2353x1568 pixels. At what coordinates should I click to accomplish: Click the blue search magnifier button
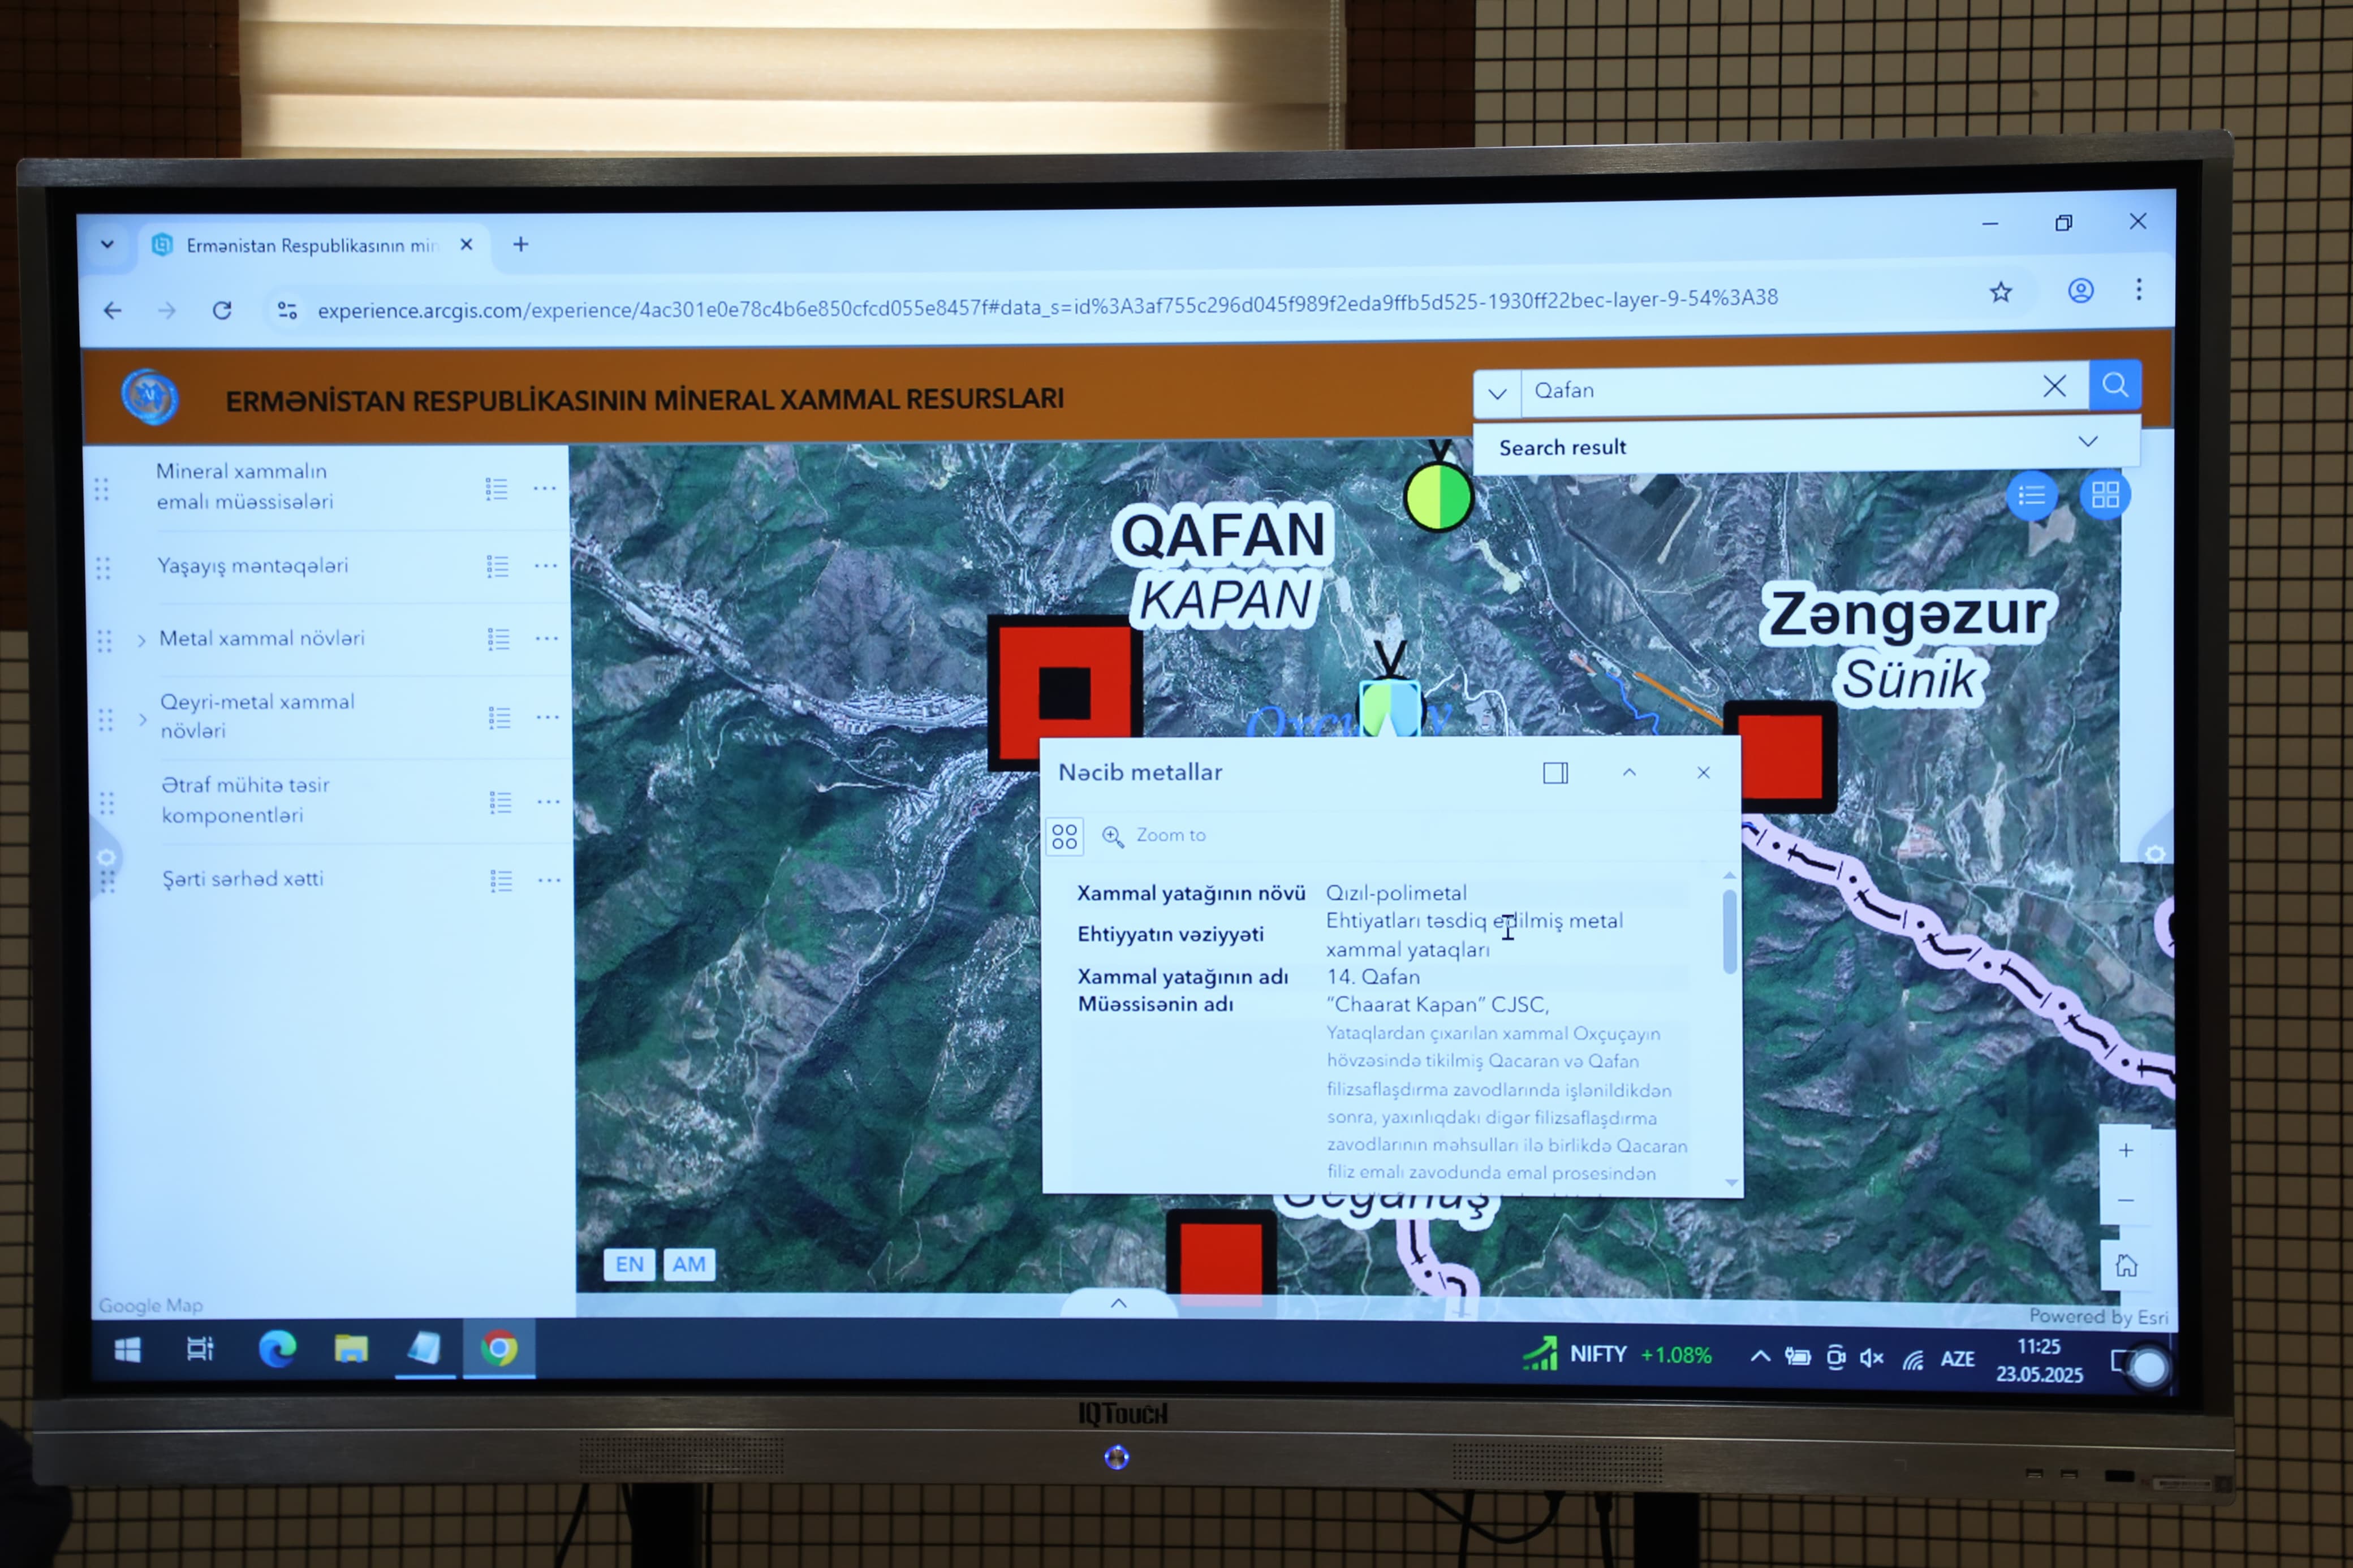(2114, 385)
